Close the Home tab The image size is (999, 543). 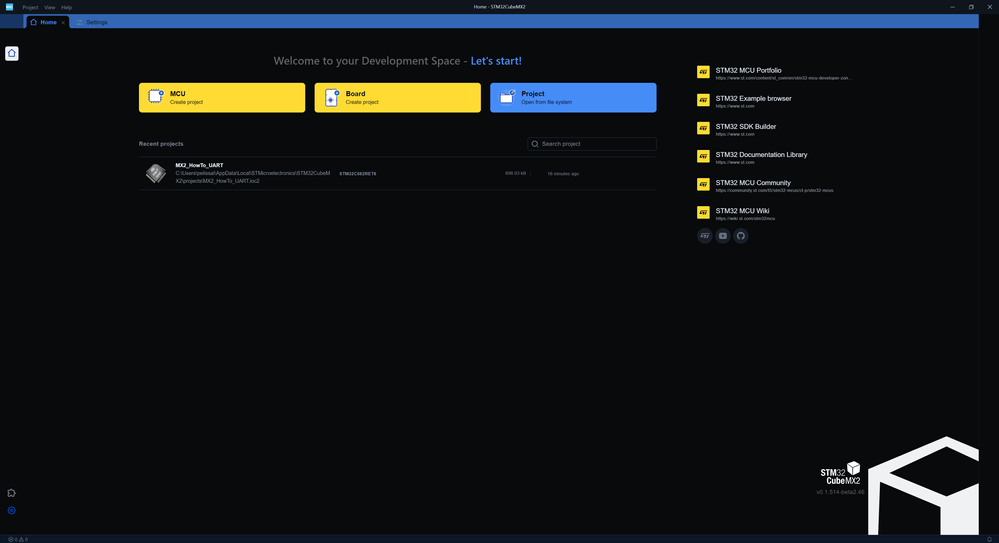[63, 22]
